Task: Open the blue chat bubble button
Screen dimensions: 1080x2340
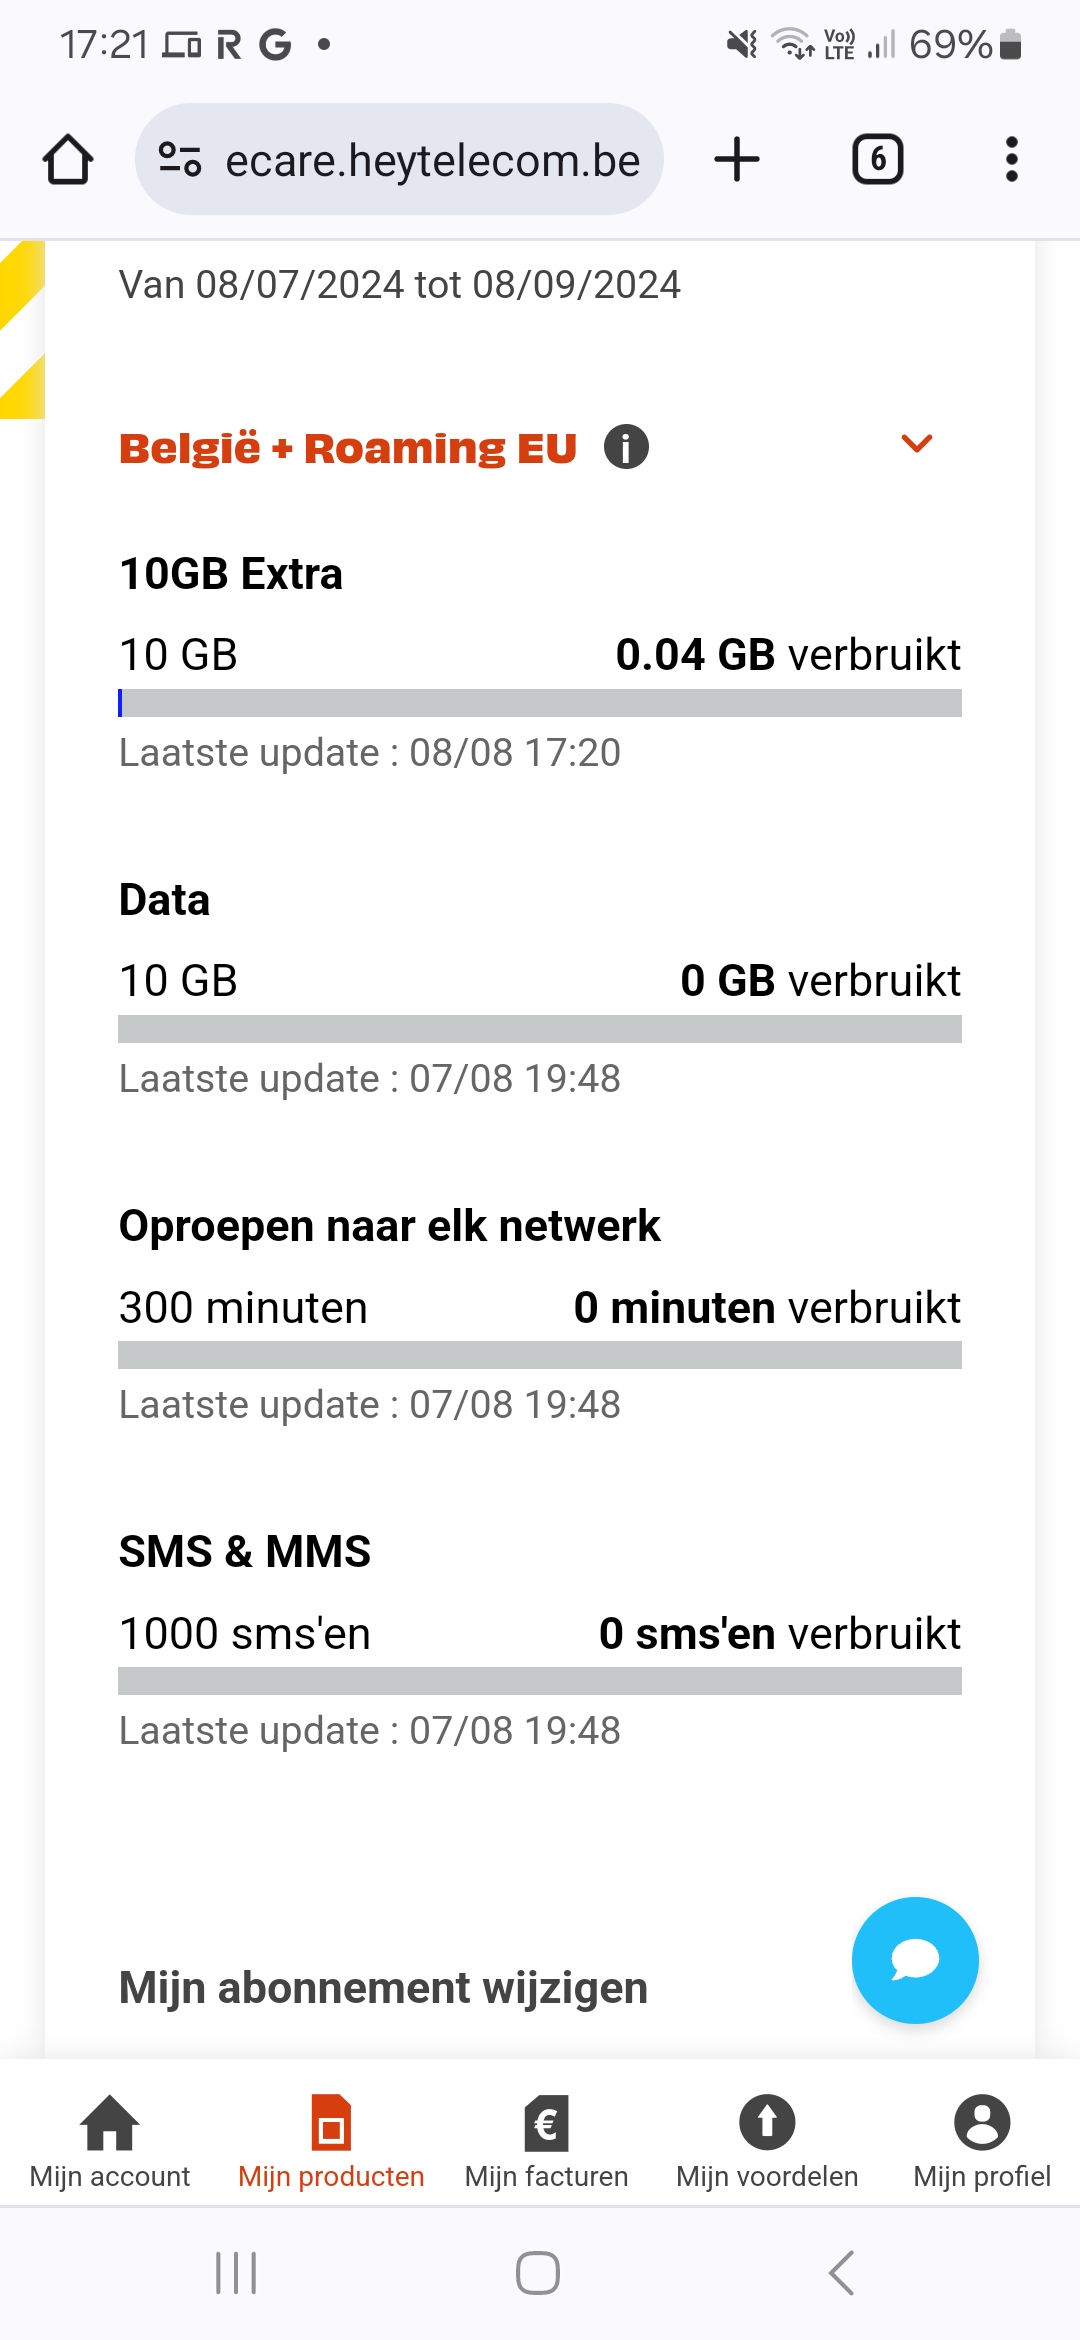Action: point(914,1960)
